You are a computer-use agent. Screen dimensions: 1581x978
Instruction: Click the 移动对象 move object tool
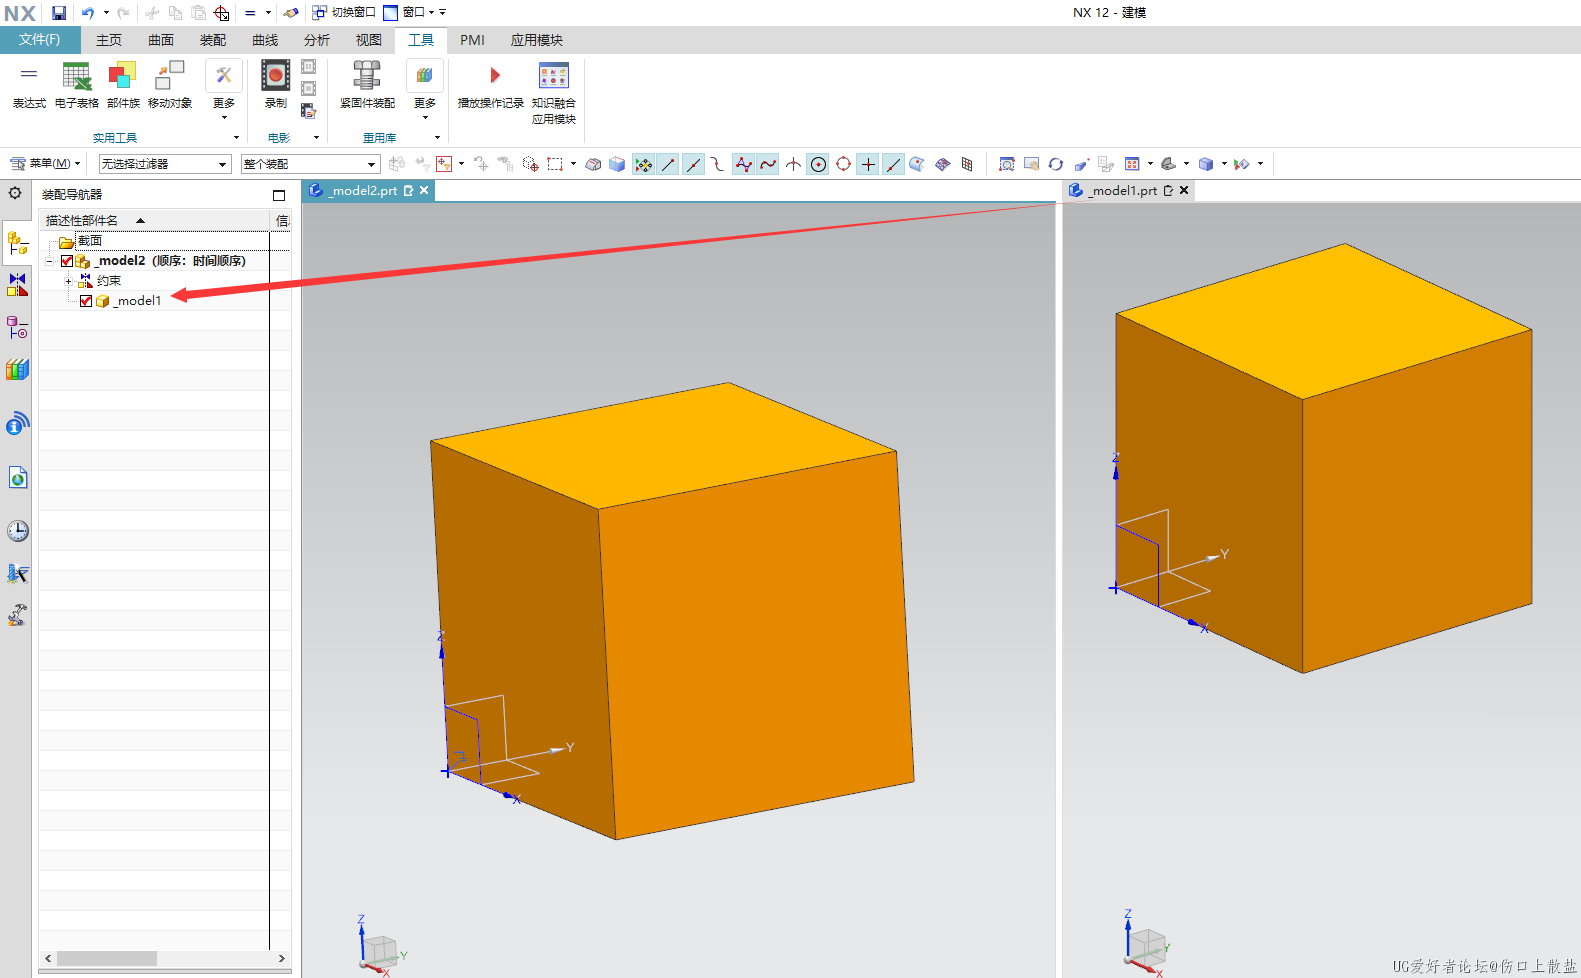[x=170, y=85]
